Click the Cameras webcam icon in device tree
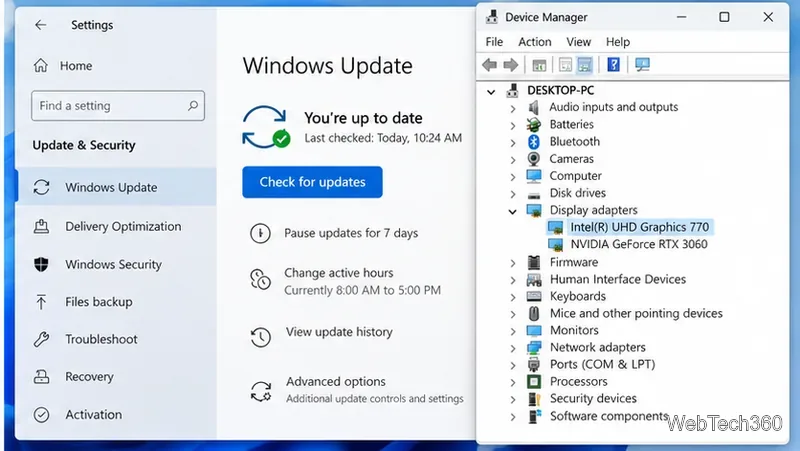 [x=534, y=159]
